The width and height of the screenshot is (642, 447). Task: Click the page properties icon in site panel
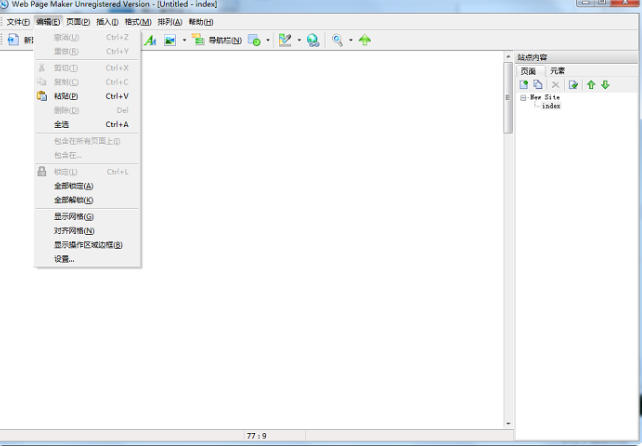click(x=573, y=85)
